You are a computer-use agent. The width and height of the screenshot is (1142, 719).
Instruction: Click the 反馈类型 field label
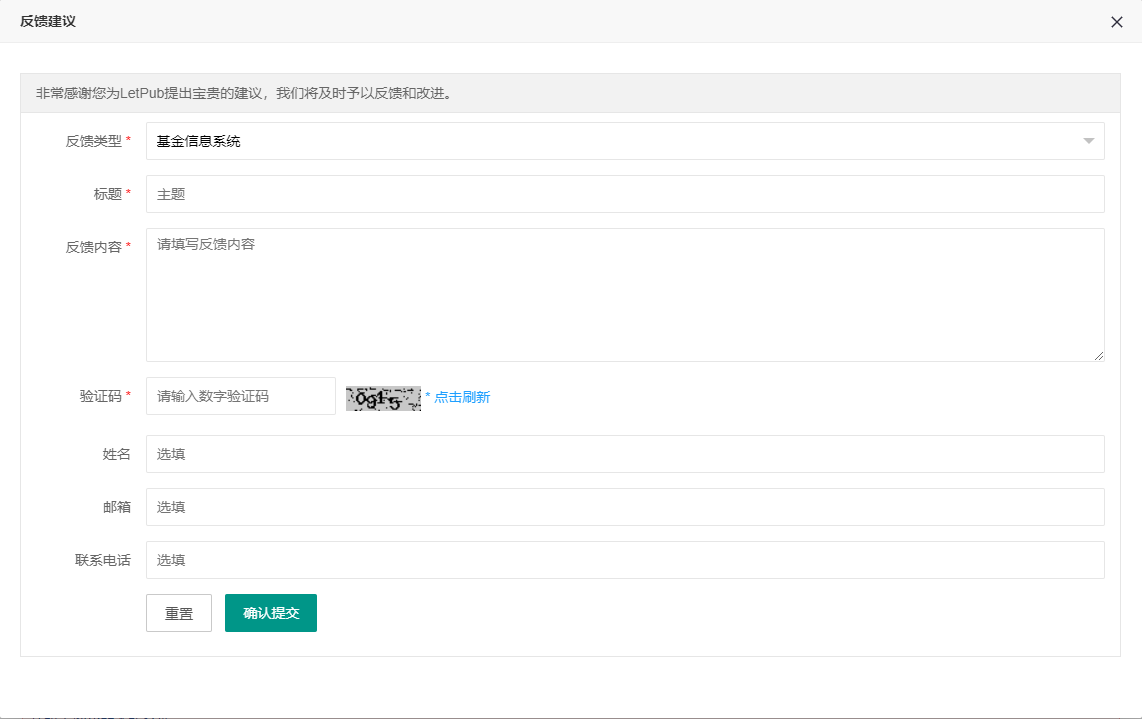(x=93, y=141)
